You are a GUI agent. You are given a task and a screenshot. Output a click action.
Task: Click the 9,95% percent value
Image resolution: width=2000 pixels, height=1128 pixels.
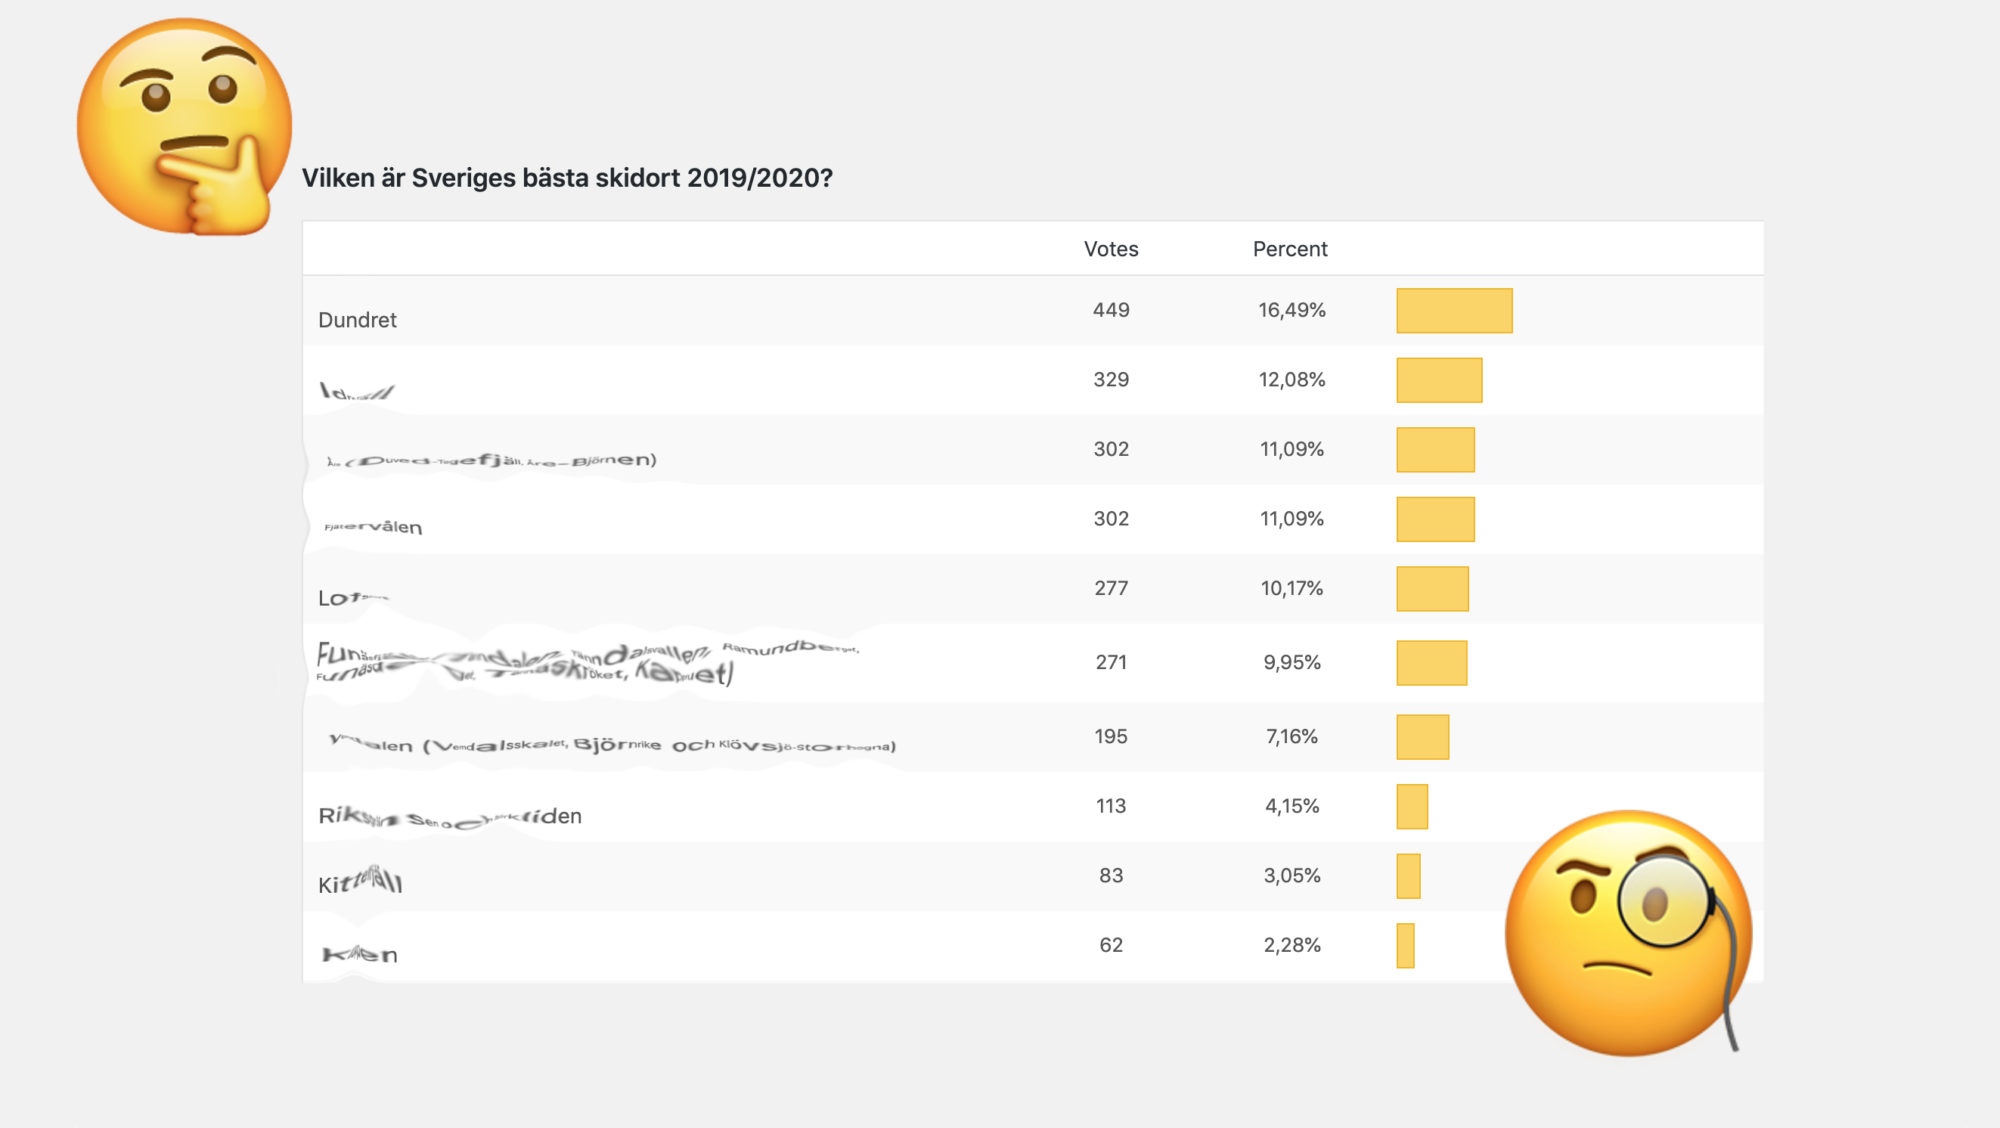[x=1292, y=662]
